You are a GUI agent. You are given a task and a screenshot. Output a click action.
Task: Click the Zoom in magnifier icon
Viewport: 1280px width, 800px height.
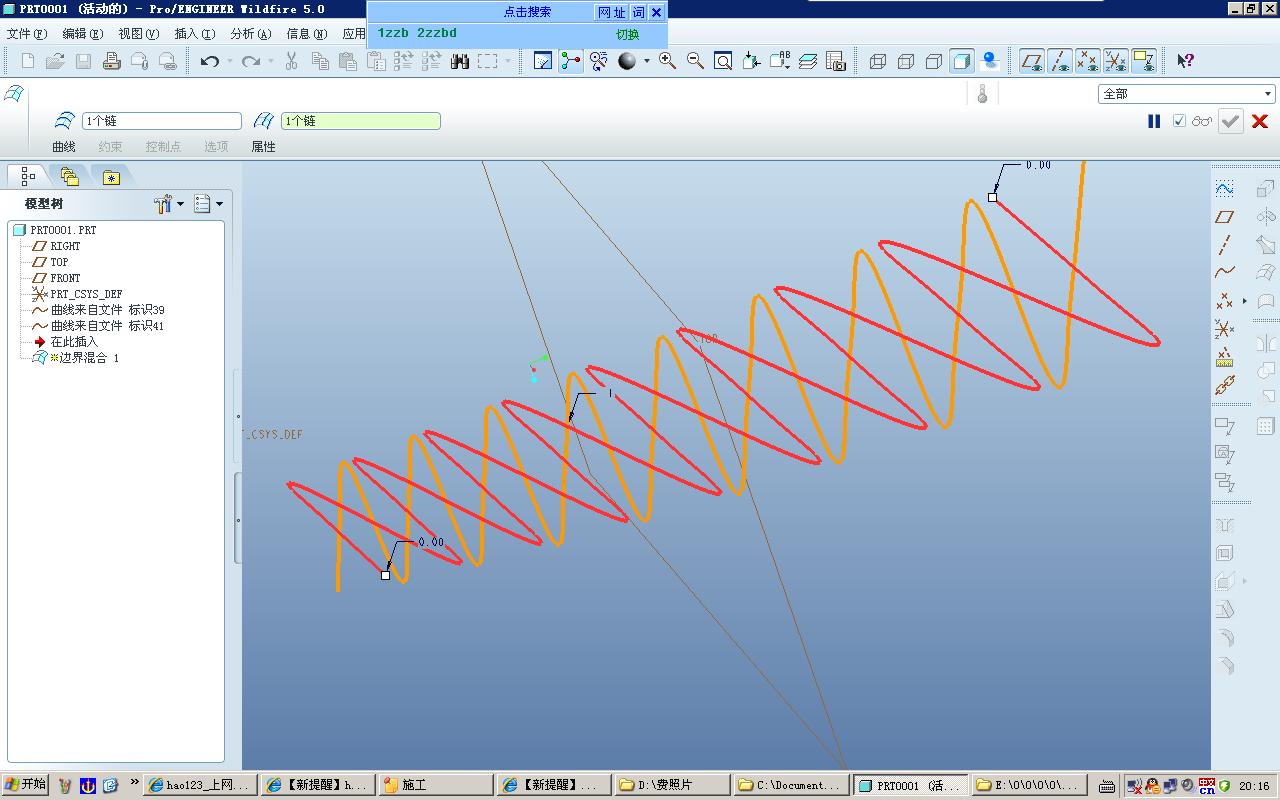tap(667, 61)
